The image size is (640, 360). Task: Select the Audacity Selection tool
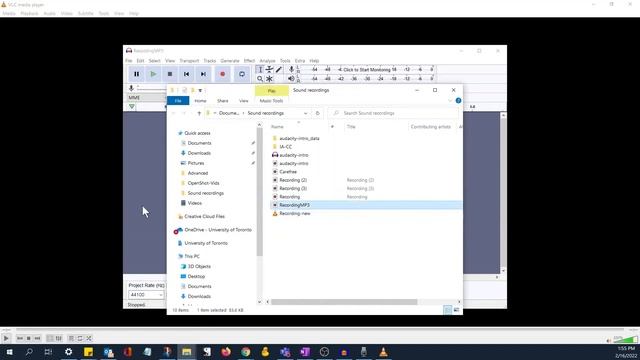260,70
